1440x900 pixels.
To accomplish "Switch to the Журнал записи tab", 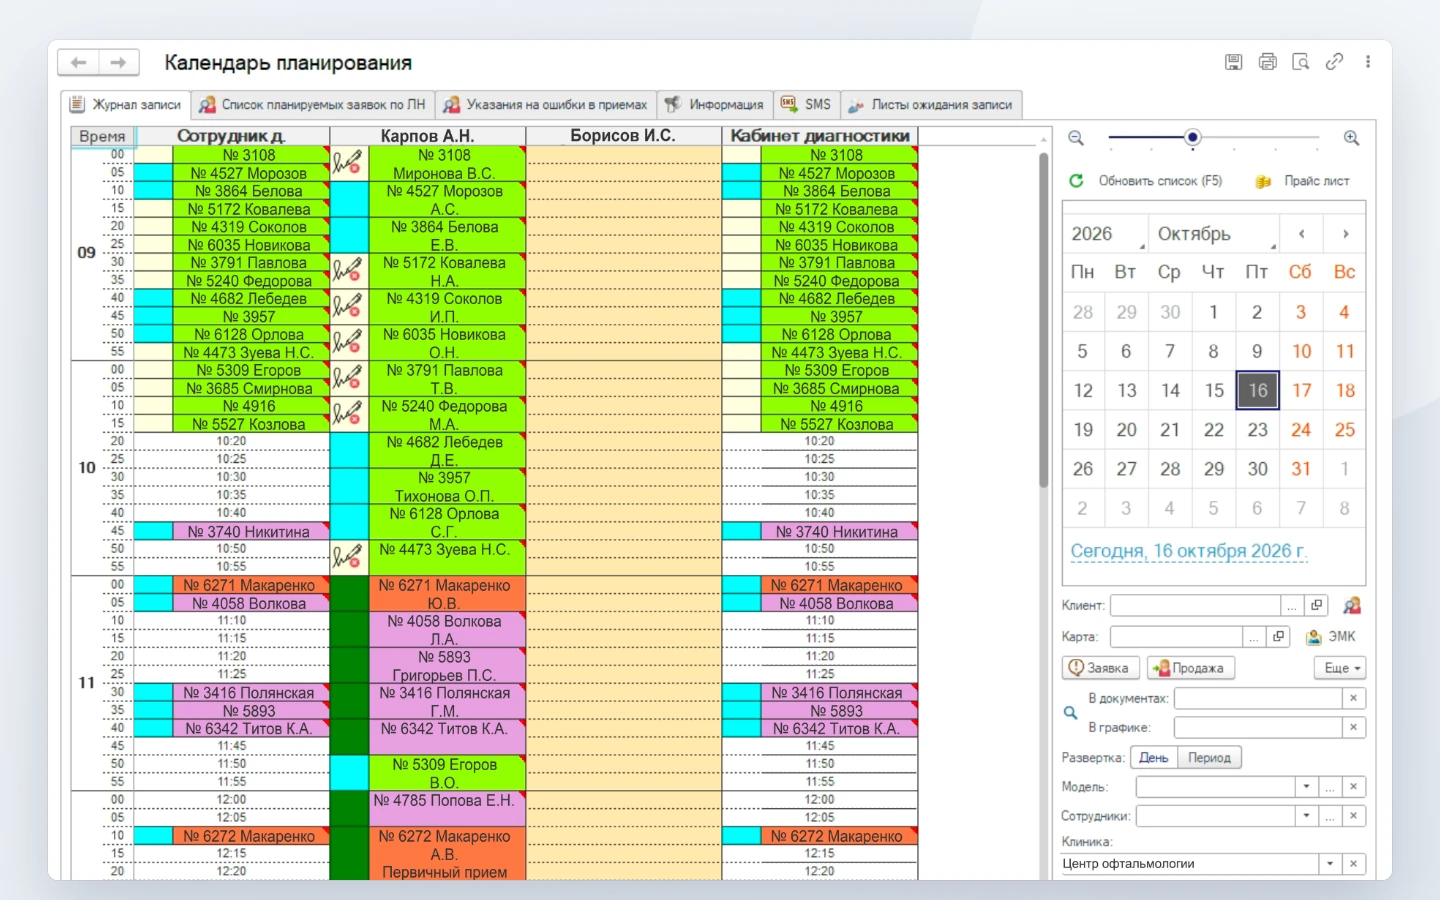I will [x=126, y=104].
